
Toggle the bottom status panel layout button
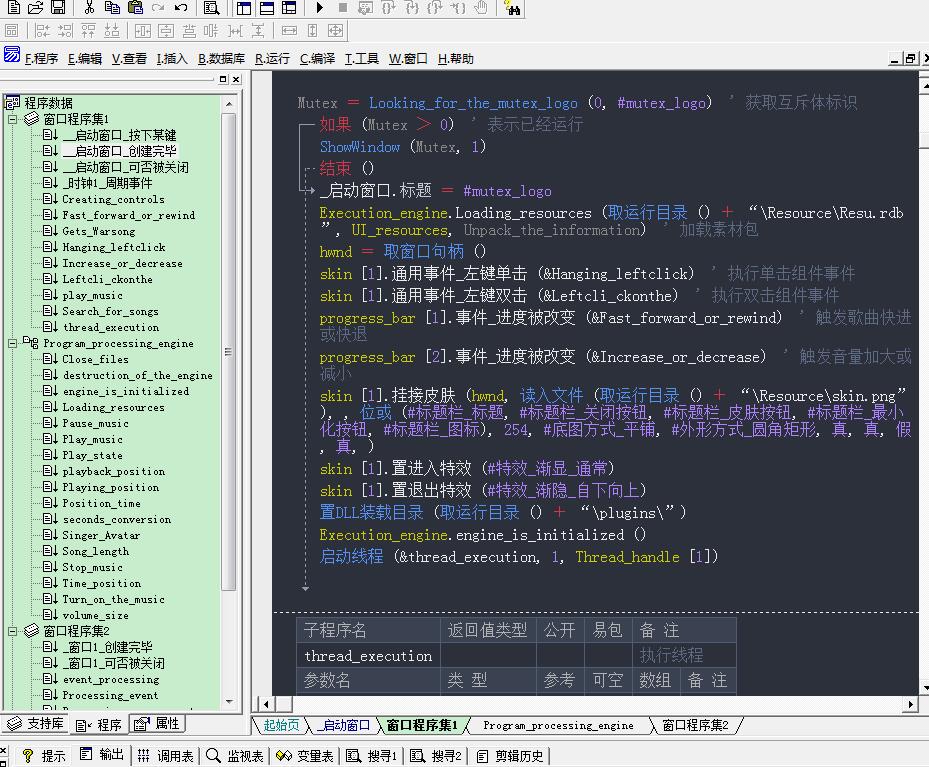point(266,8)
